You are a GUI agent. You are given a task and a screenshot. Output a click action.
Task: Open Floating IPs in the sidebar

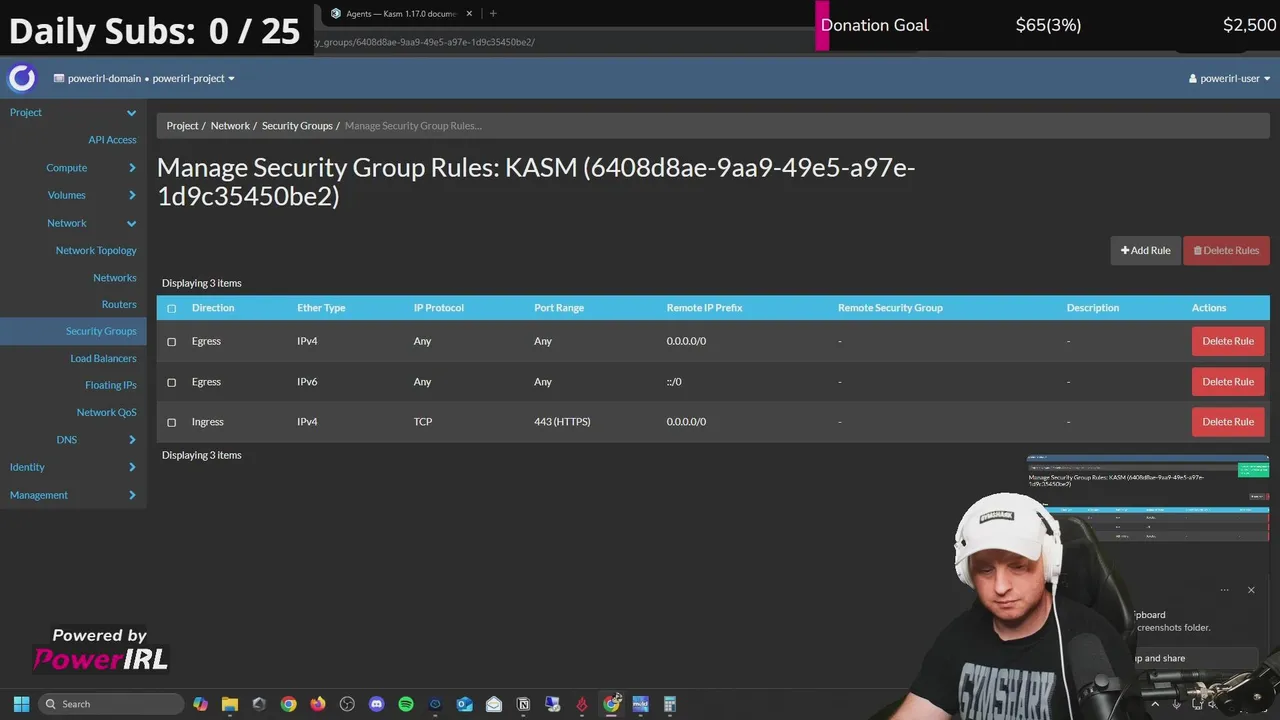(x=111, y=385)
